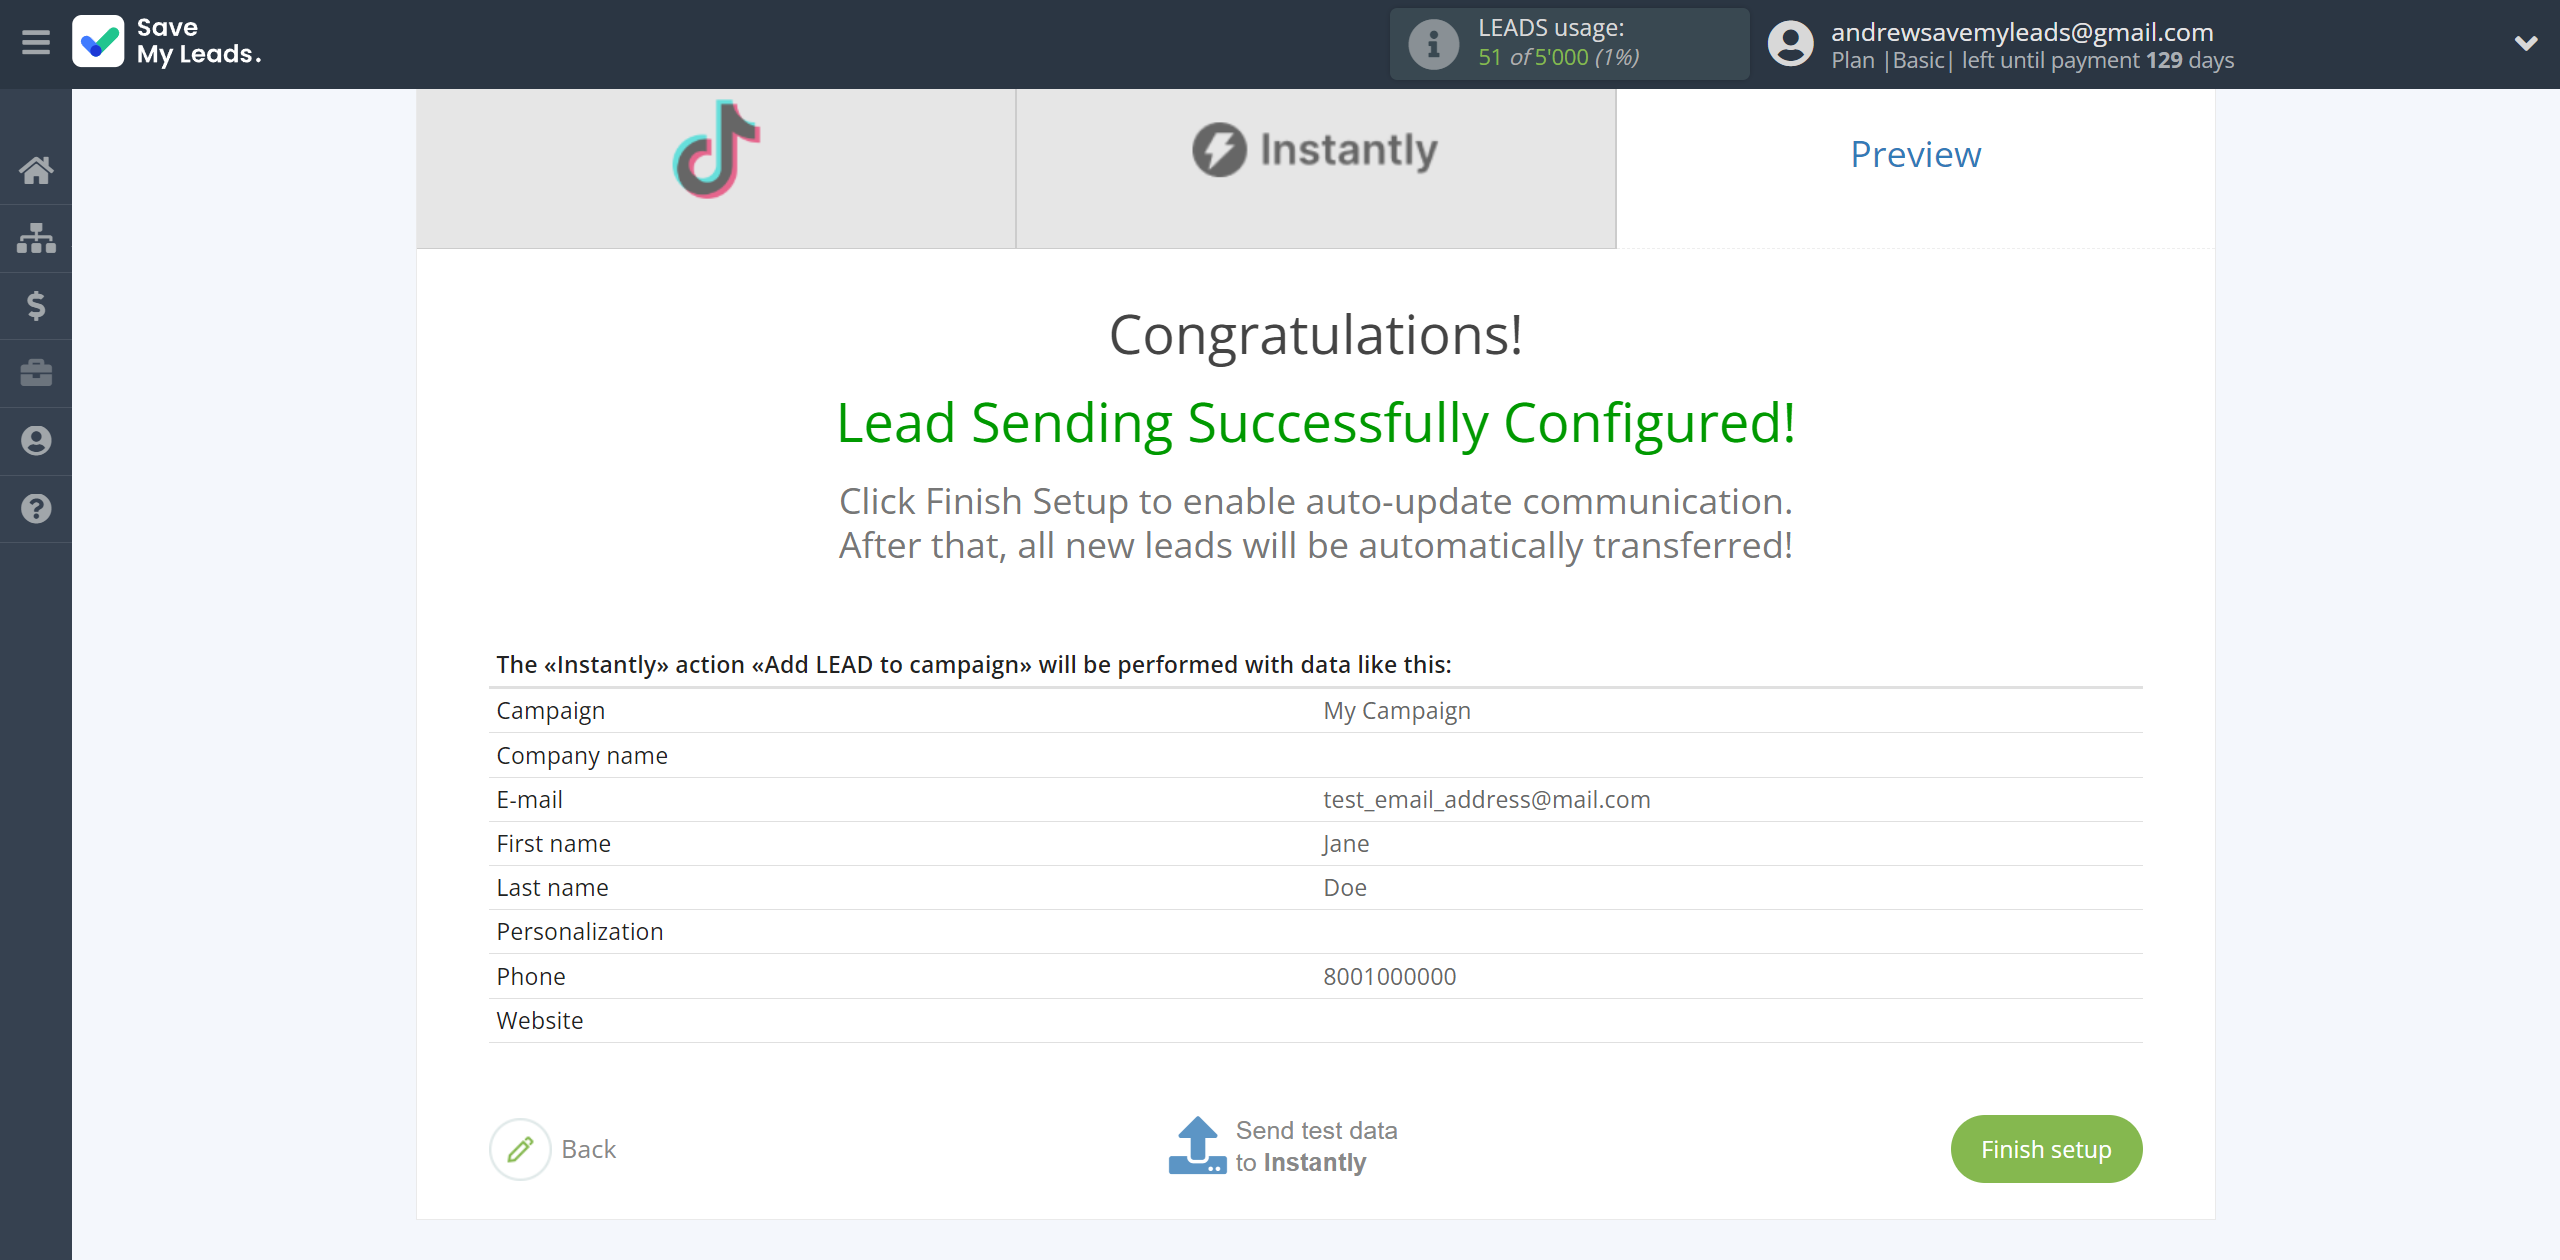Open the help question mark icon
2560x1260 pixels.
[x=36, y=508]
